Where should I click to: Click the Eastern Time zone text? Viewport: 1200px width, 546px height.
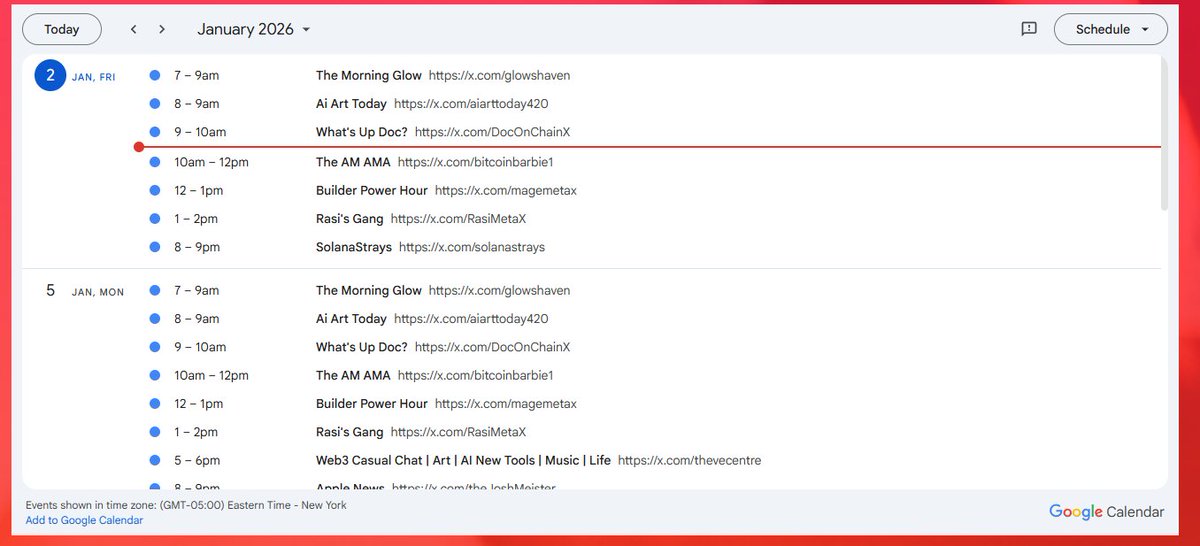pos(186,505)
